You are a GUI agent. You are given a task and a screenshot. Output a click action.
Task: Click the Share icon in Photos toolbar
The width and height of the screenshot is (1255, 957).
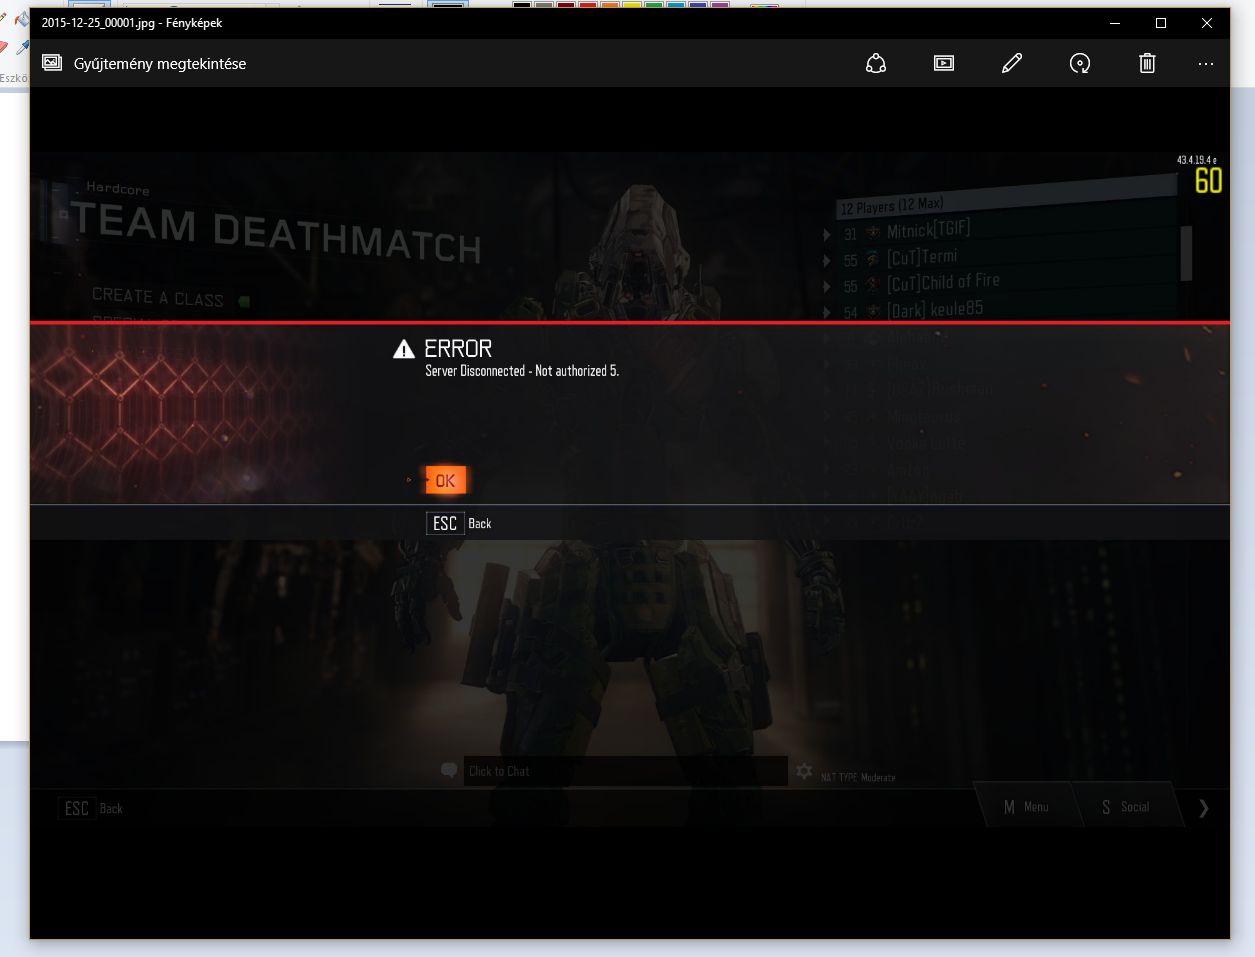tap(876, 63)
